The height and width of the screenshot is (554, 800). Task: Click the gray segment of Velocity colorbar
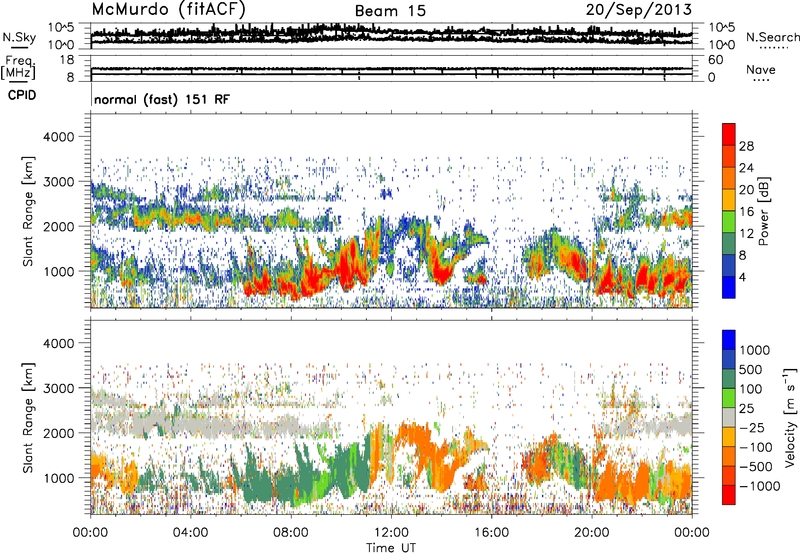pos(729,418)
